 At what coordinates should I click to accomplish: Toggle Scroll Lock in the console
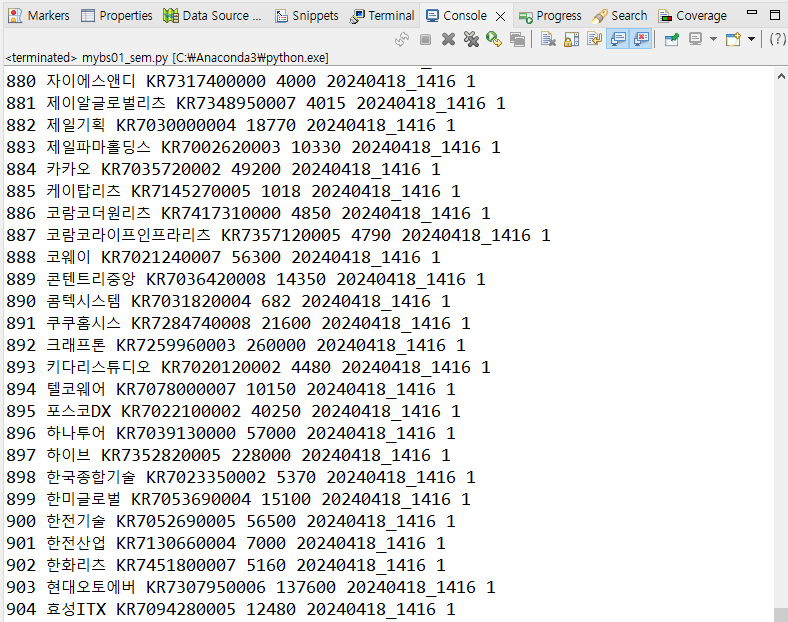click(x=571, y=39)
